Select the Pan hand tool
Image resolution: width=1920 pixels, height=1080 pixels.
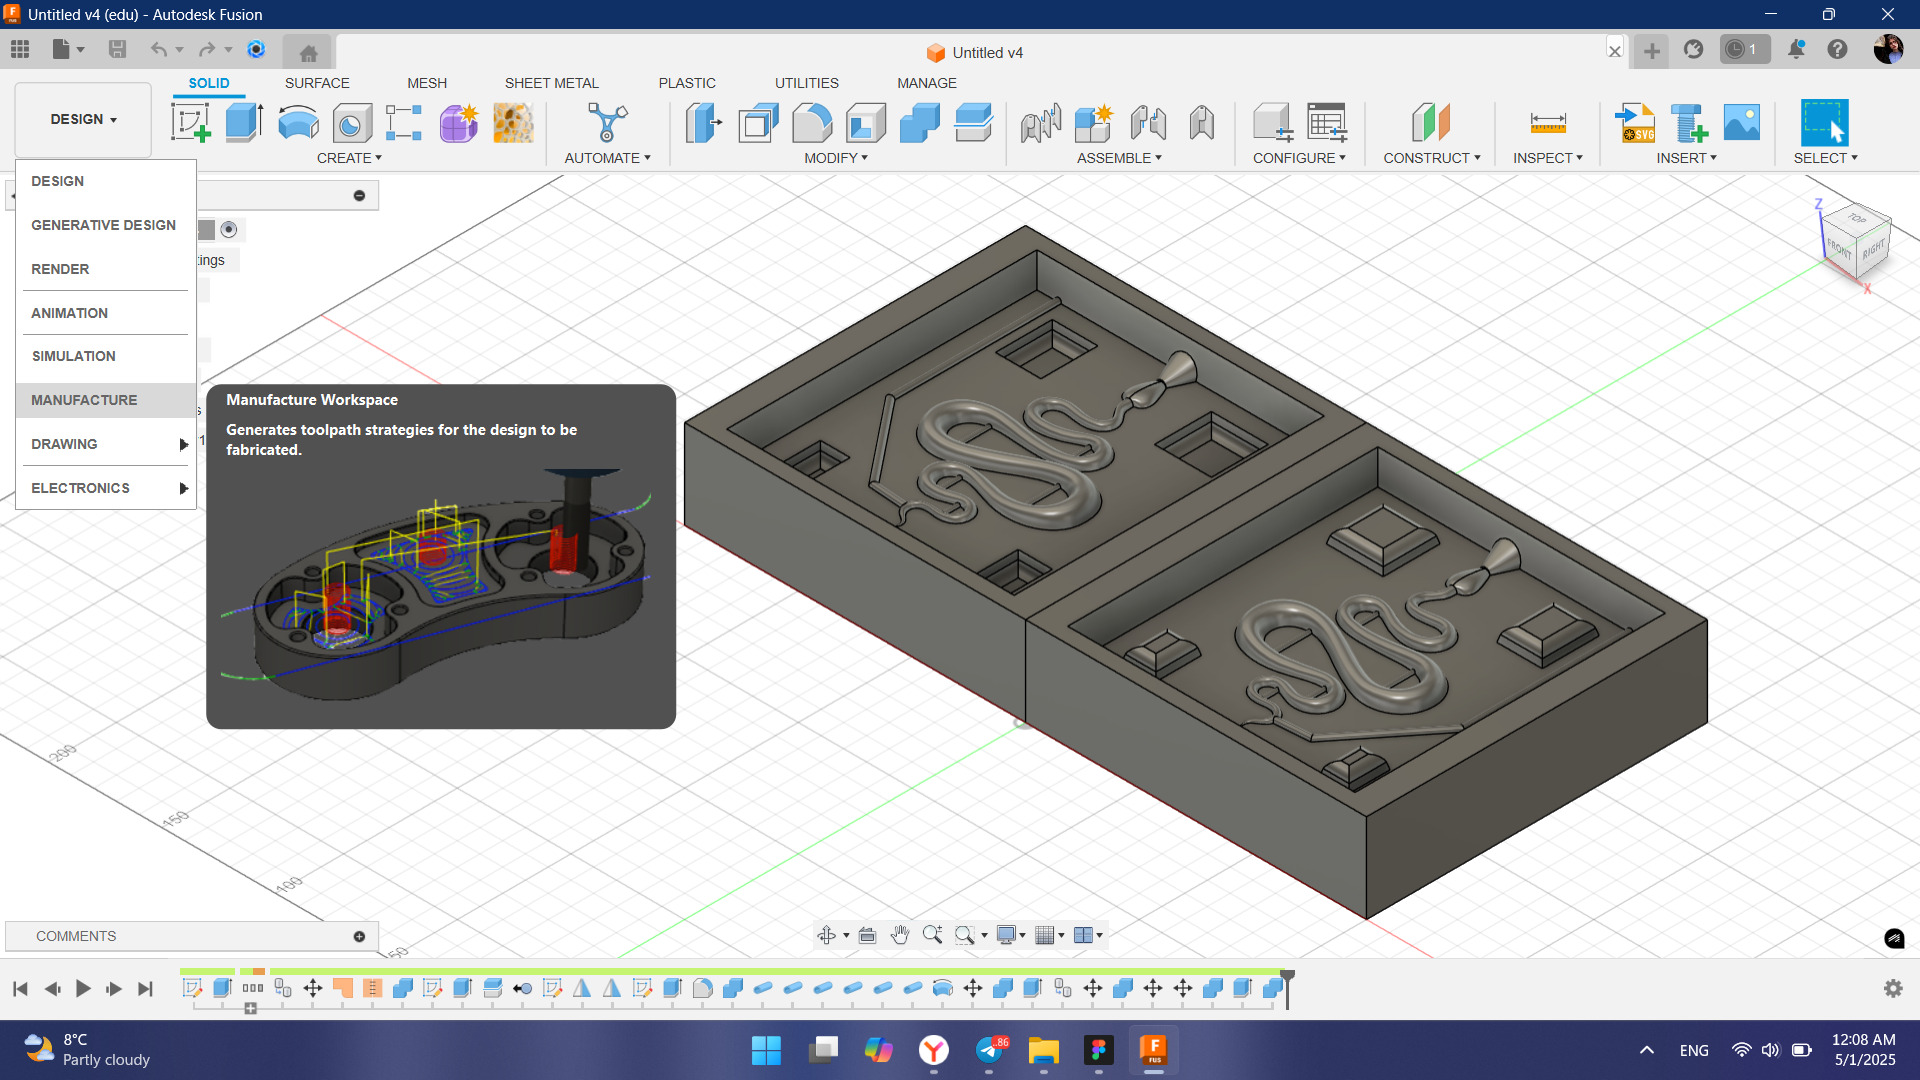pyautogui.click(x=900, y=935)
